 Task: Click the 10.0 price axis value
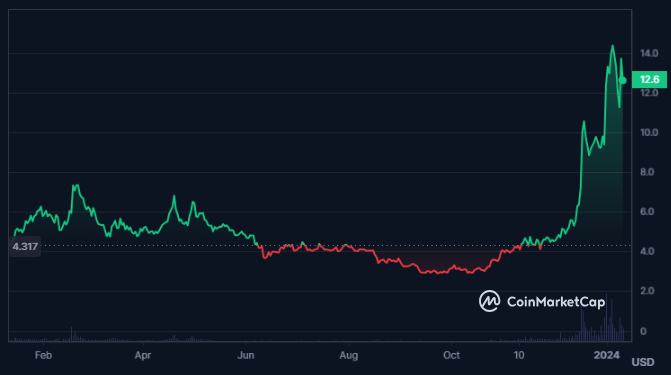649,133
